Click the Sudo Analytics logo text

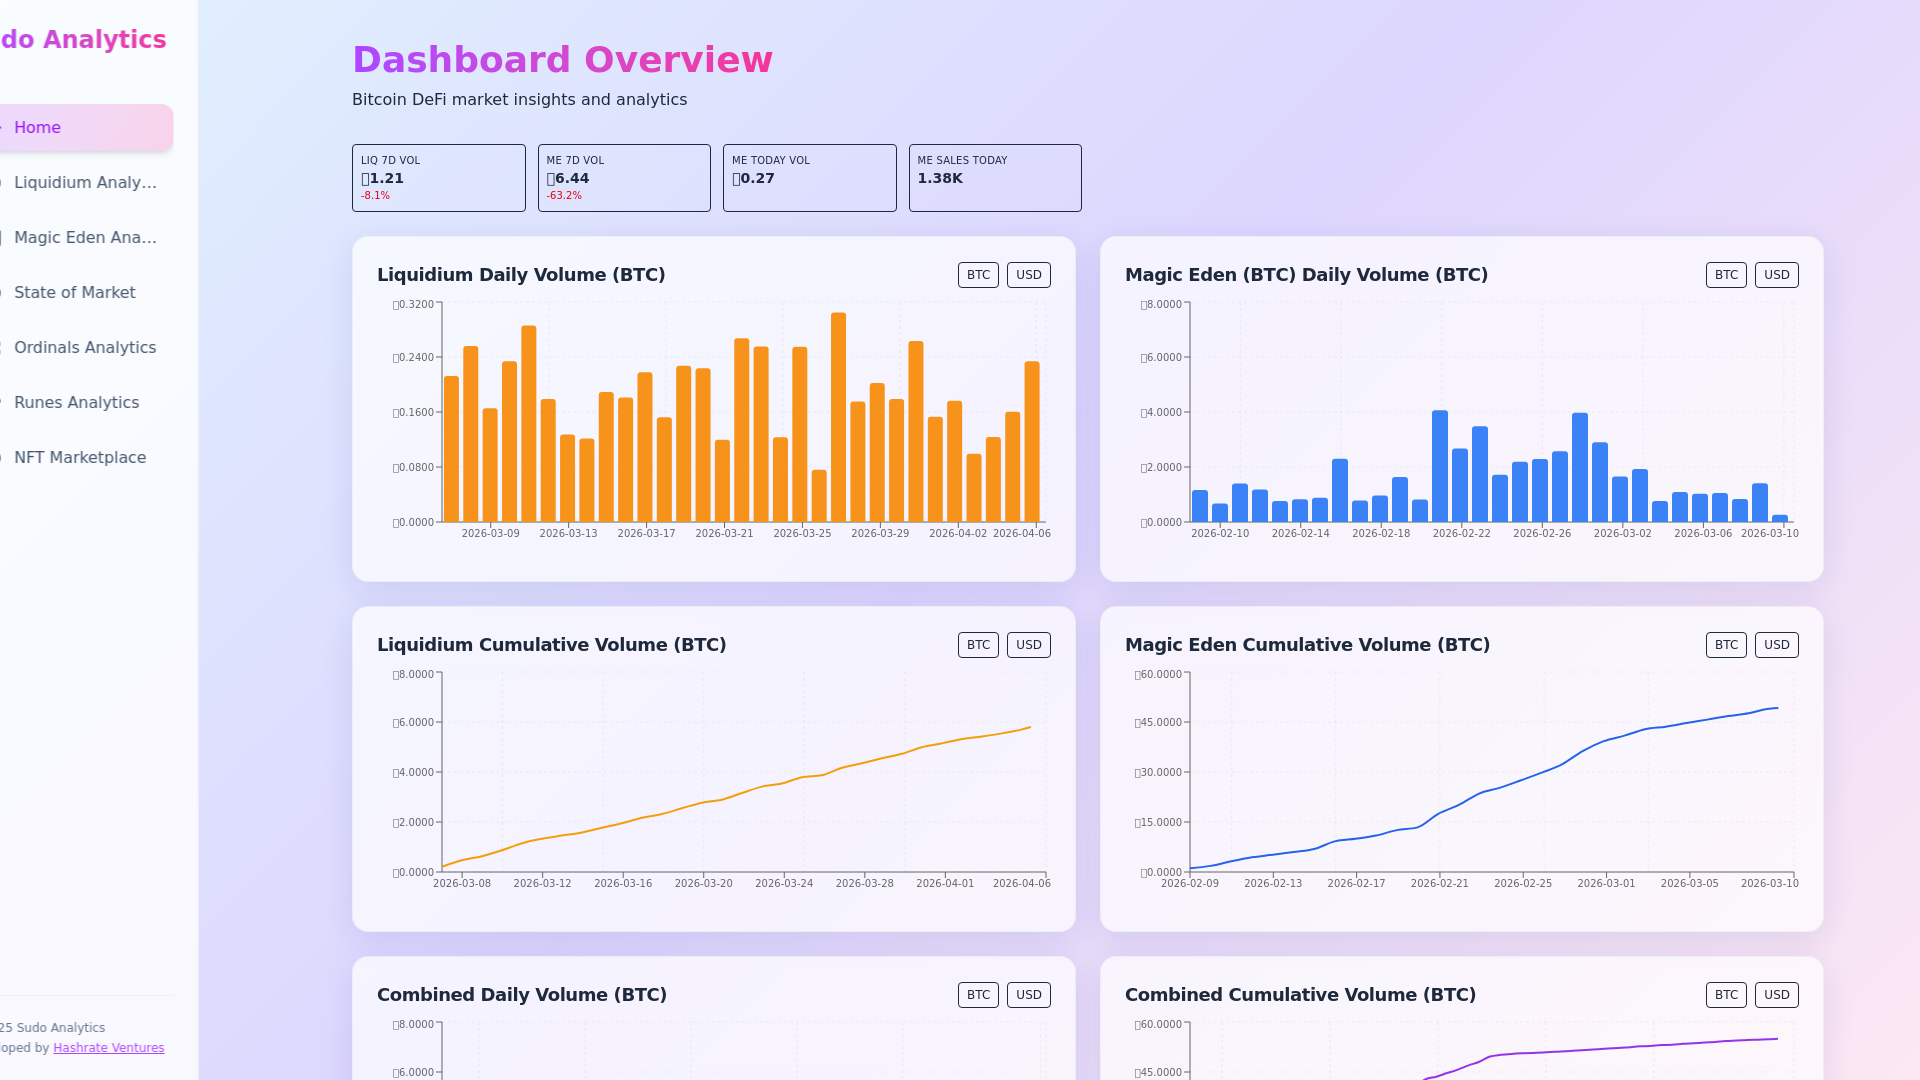[83, 40]
